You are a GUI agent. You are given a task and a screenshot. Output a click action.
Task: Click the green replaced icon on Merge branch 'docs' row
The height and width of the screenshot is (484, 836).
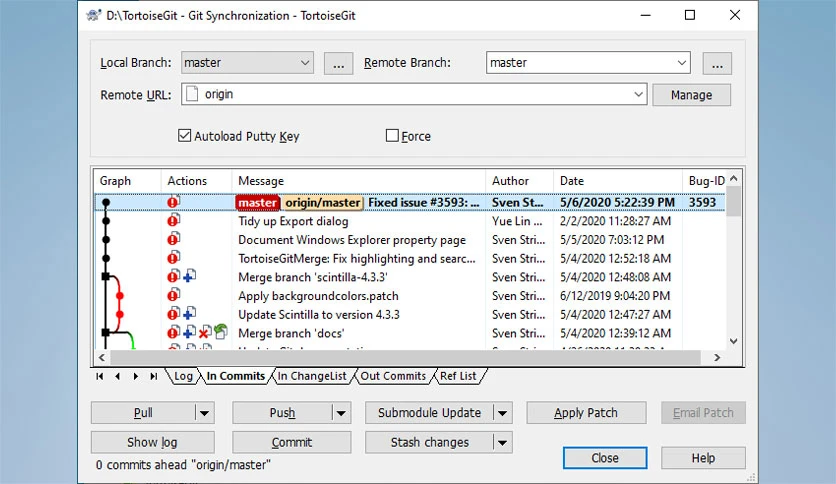click(x=221, y=332)
